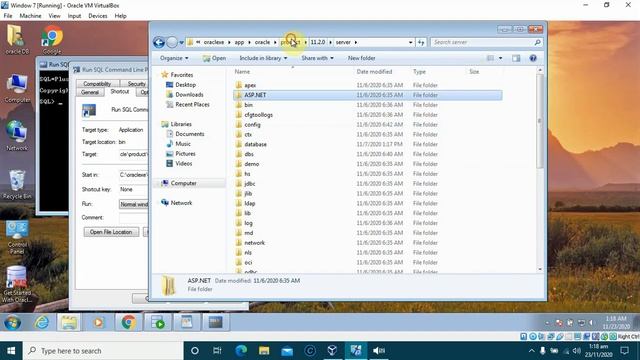Toggle the preview pane icon

516,58
